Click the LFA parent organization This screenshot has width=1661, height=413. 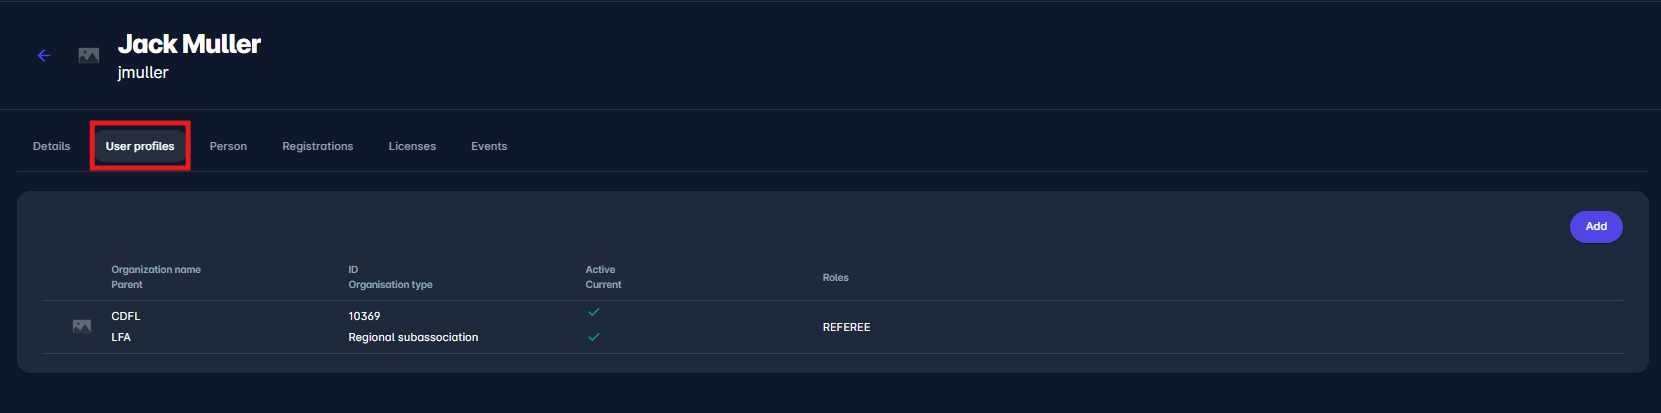pos(121,337)
